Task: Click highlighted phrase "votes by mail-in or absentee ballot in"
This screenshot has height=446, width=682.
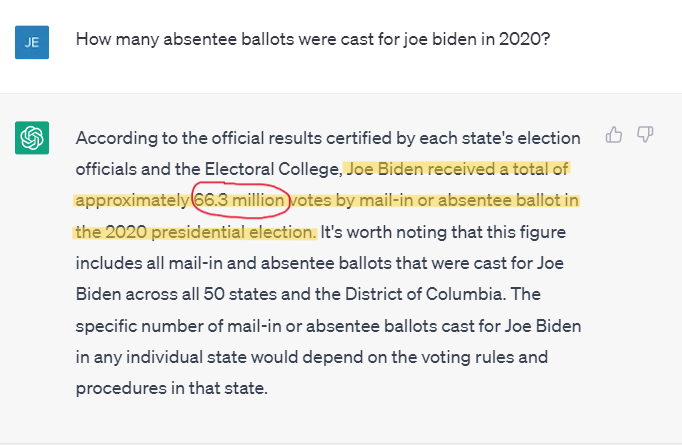Action: point(436,201)
